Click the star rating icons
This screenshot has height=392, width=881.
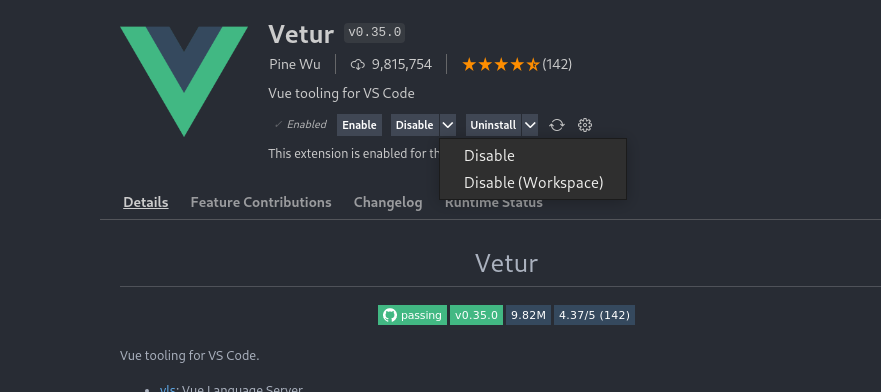tap(501, 65)
